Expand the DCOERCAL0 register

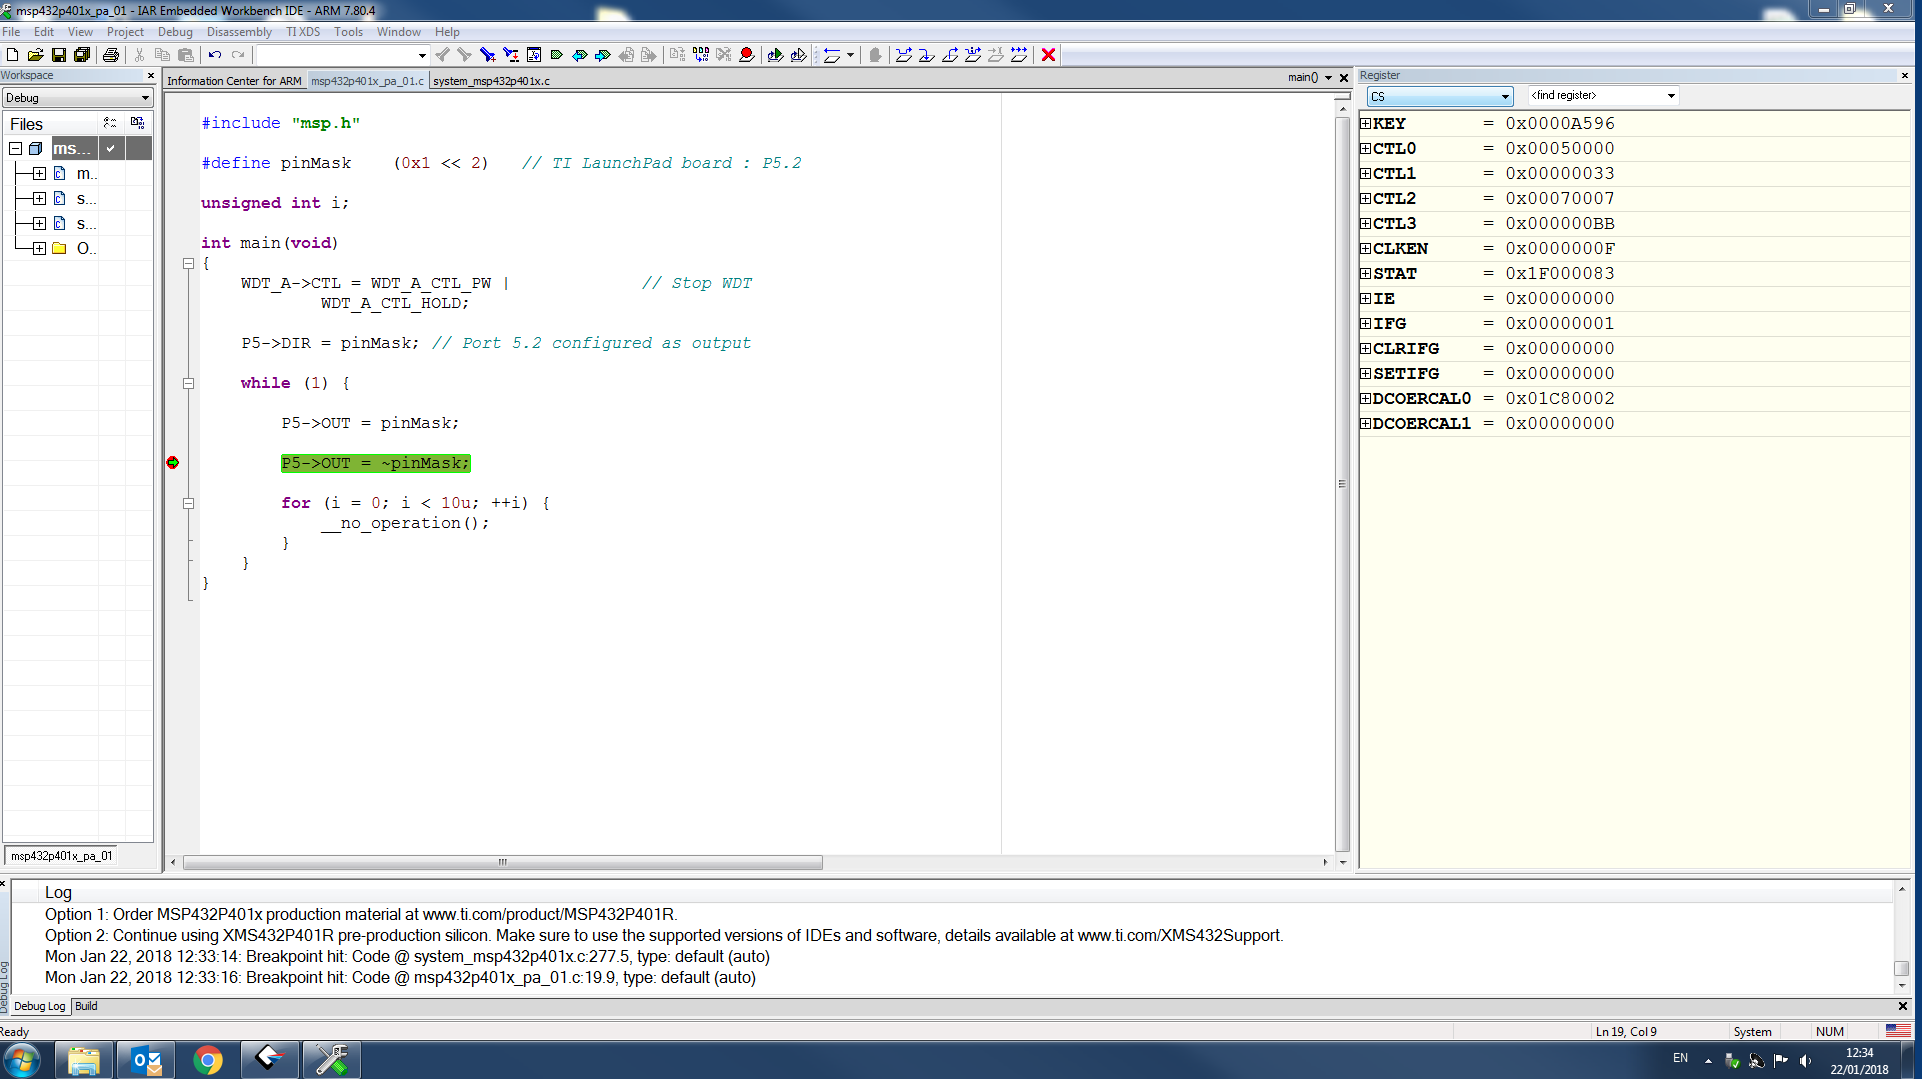pyautogui.click(x=1366, y=398)
